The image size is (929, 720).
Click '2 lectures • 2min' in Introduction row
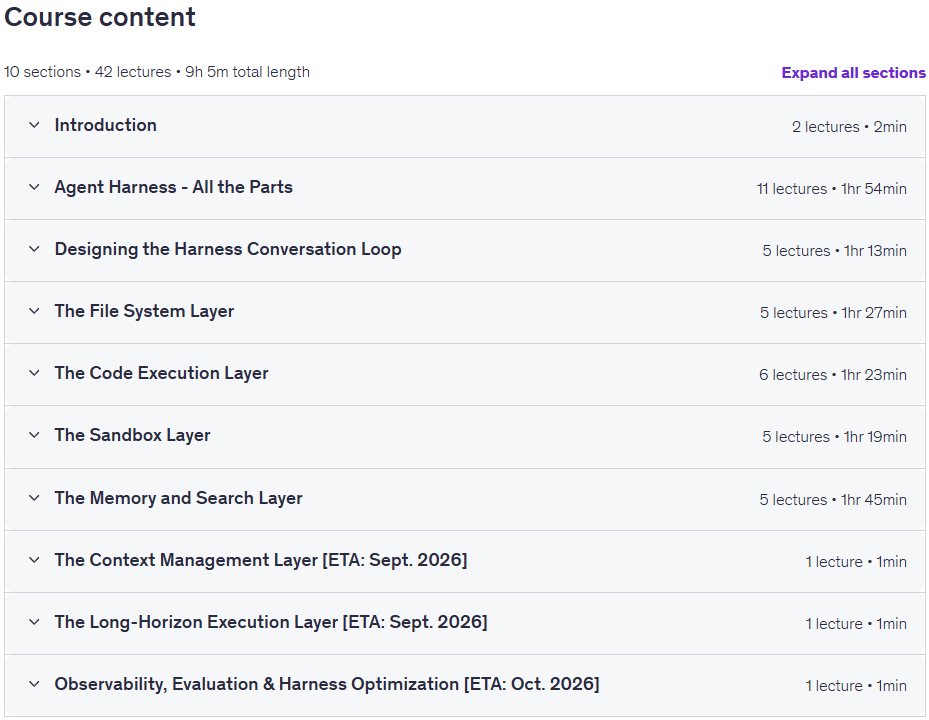pos(849,127)
